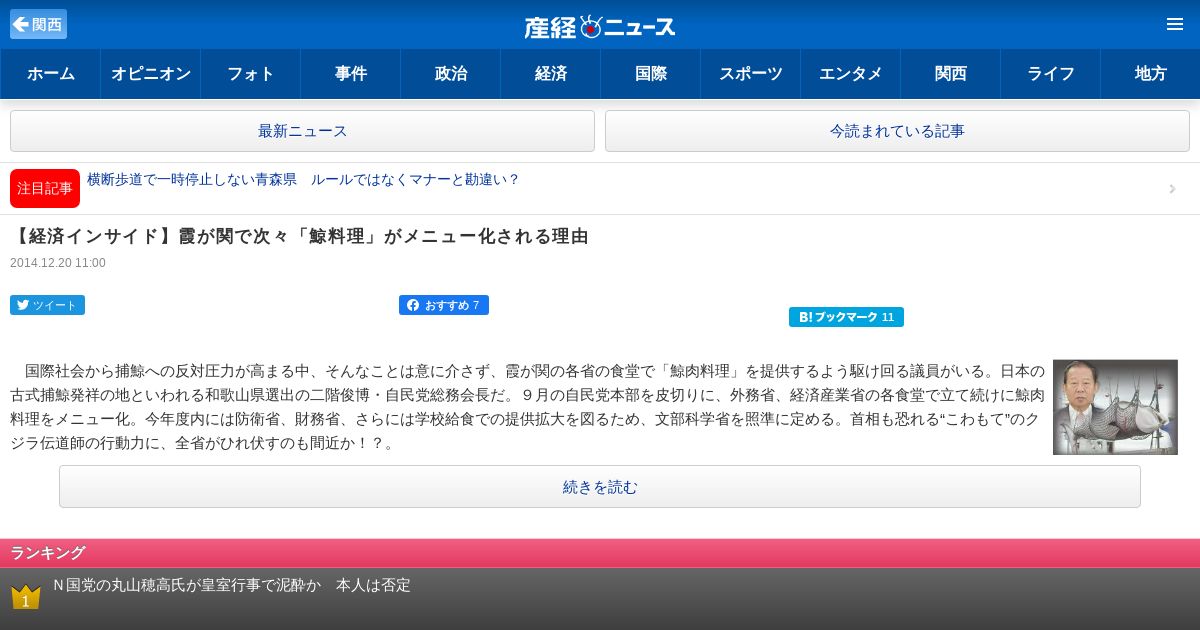Click the 産経ニュース logo
The width and height of the screenshot is (1200, 630).
click(600, 26)
